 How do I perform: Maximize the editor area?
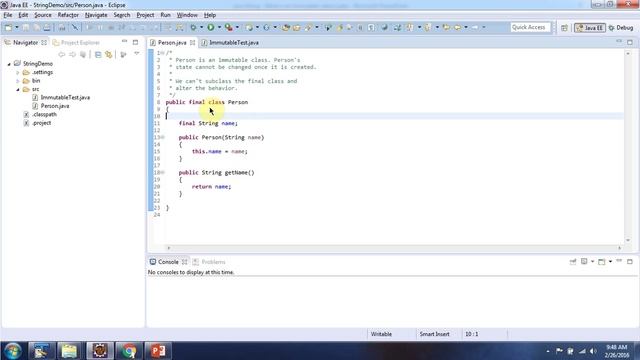[x=630, y=42]
